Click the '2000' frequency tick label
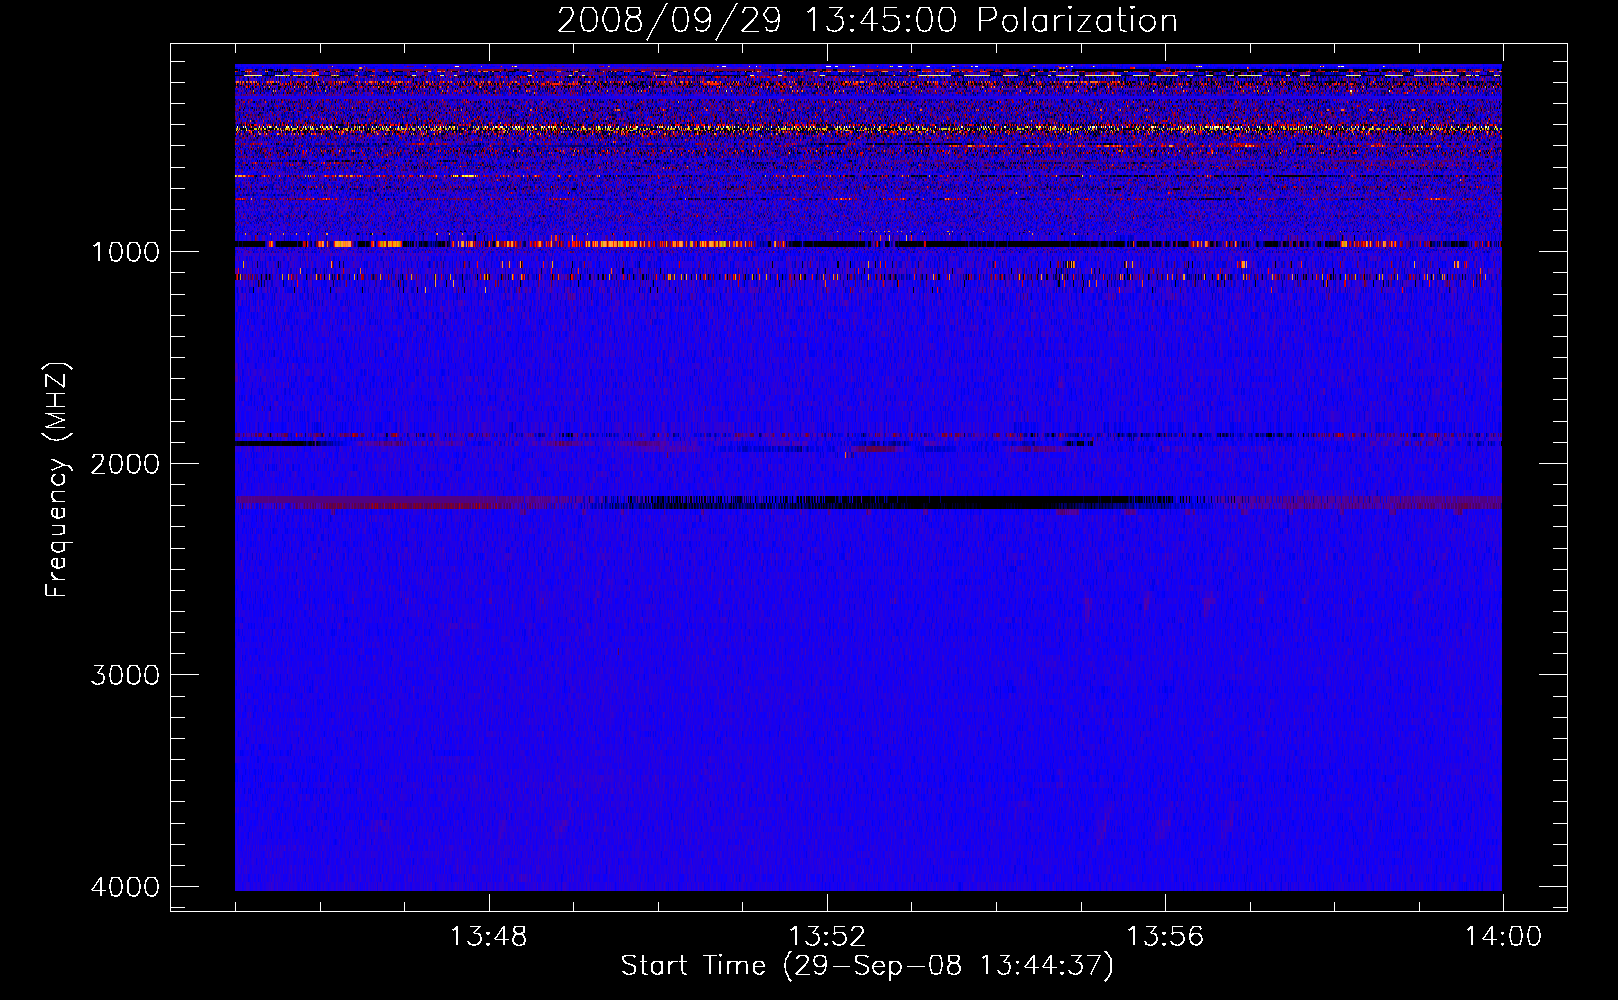The height and width of the screenshot is (1000, 1618). pyautogui.click(x=125, y=463)
